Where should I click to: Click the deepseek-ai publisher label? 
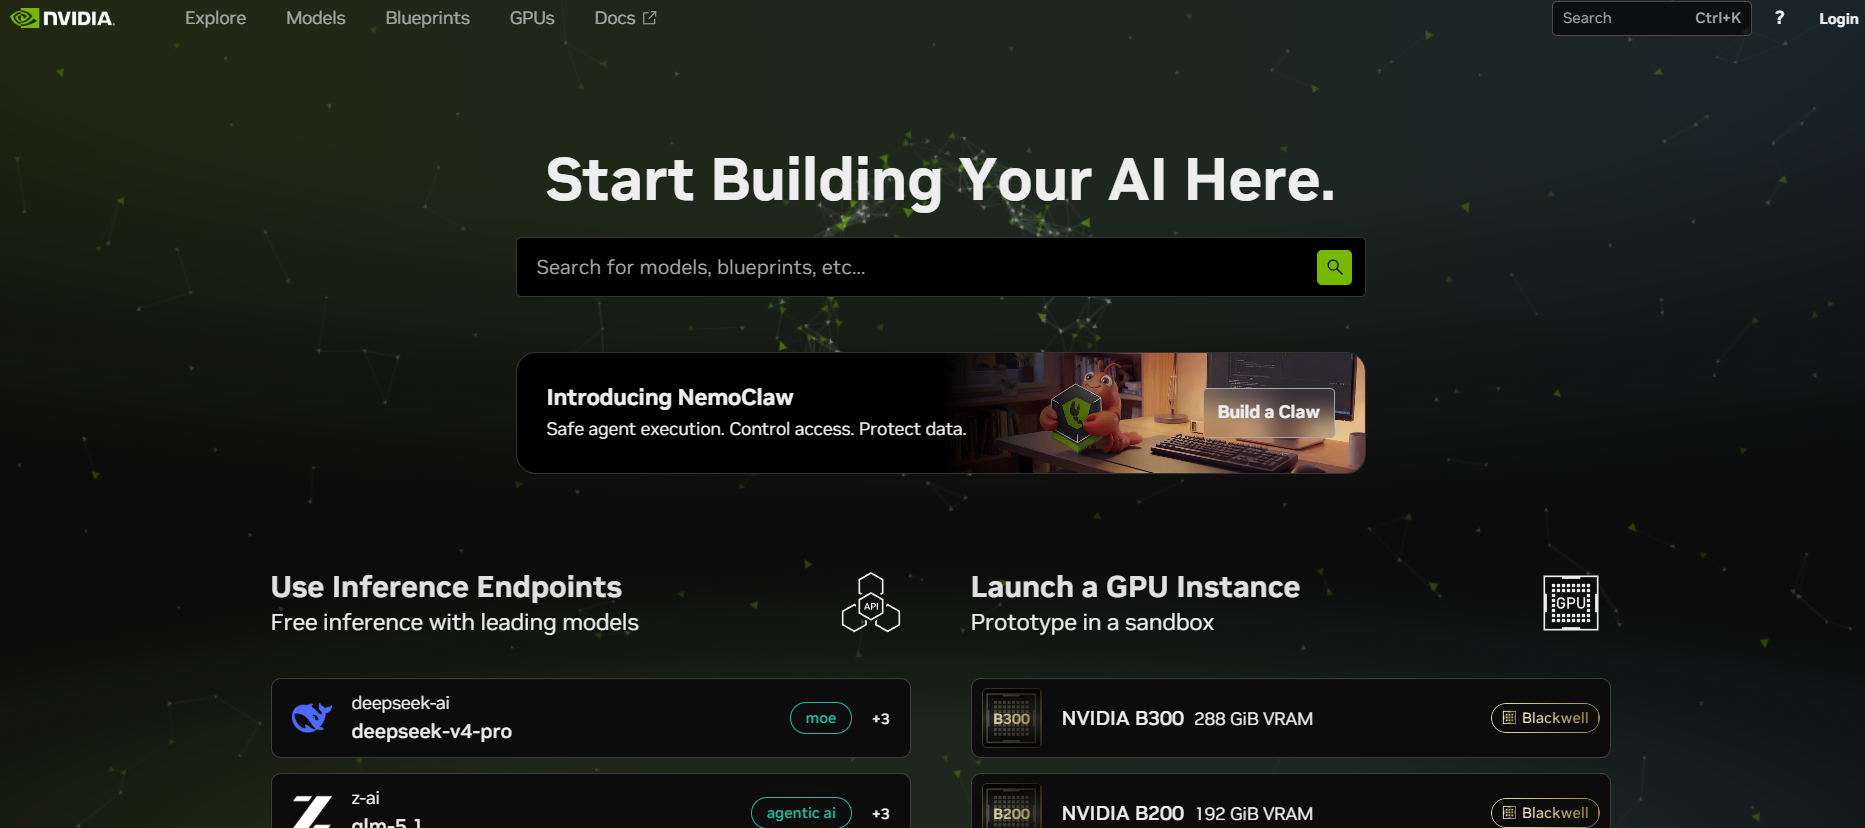click(x=400, y=703)
